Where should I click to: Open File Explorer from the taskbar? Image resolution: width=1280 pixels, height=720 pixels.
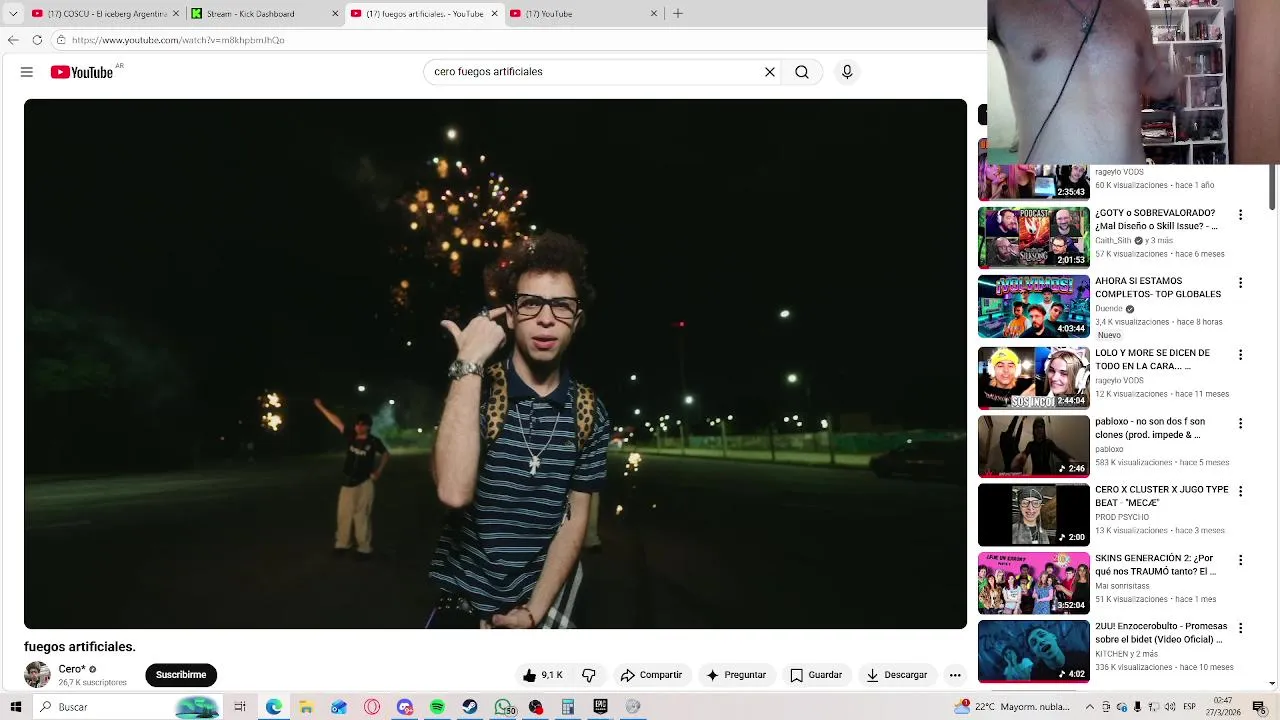(x=306, y=707)
